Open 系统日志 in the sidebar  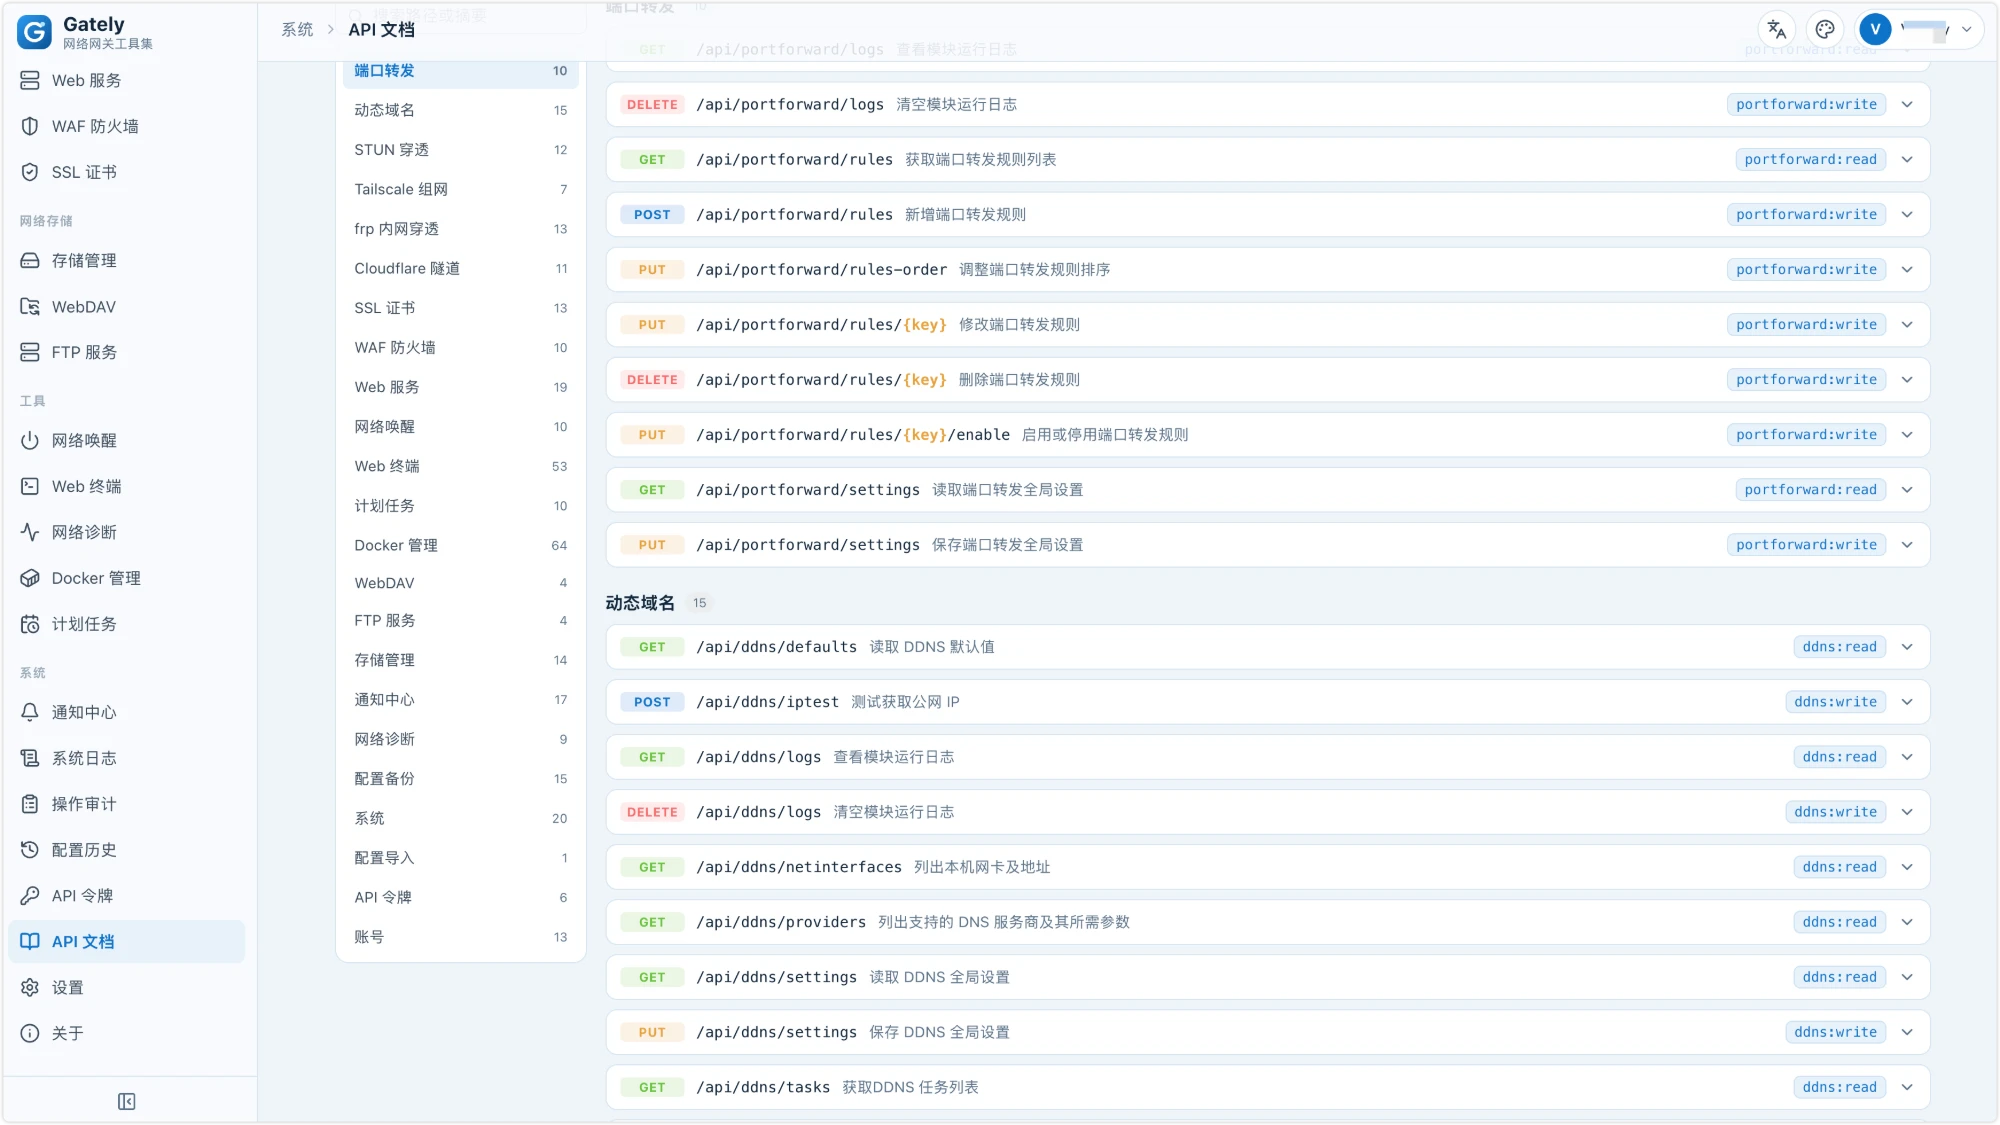(126, 759)
